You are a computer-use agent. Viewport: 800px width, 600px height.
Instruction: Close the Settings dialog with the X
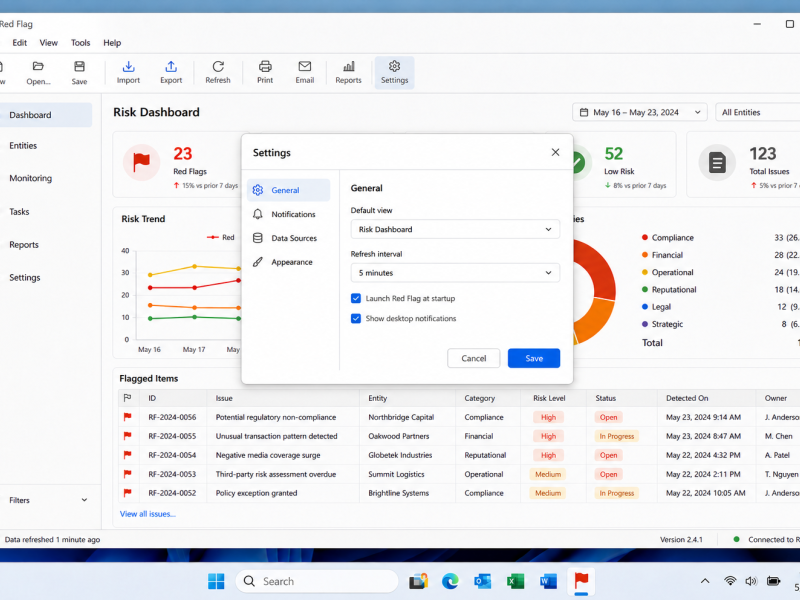556,152
